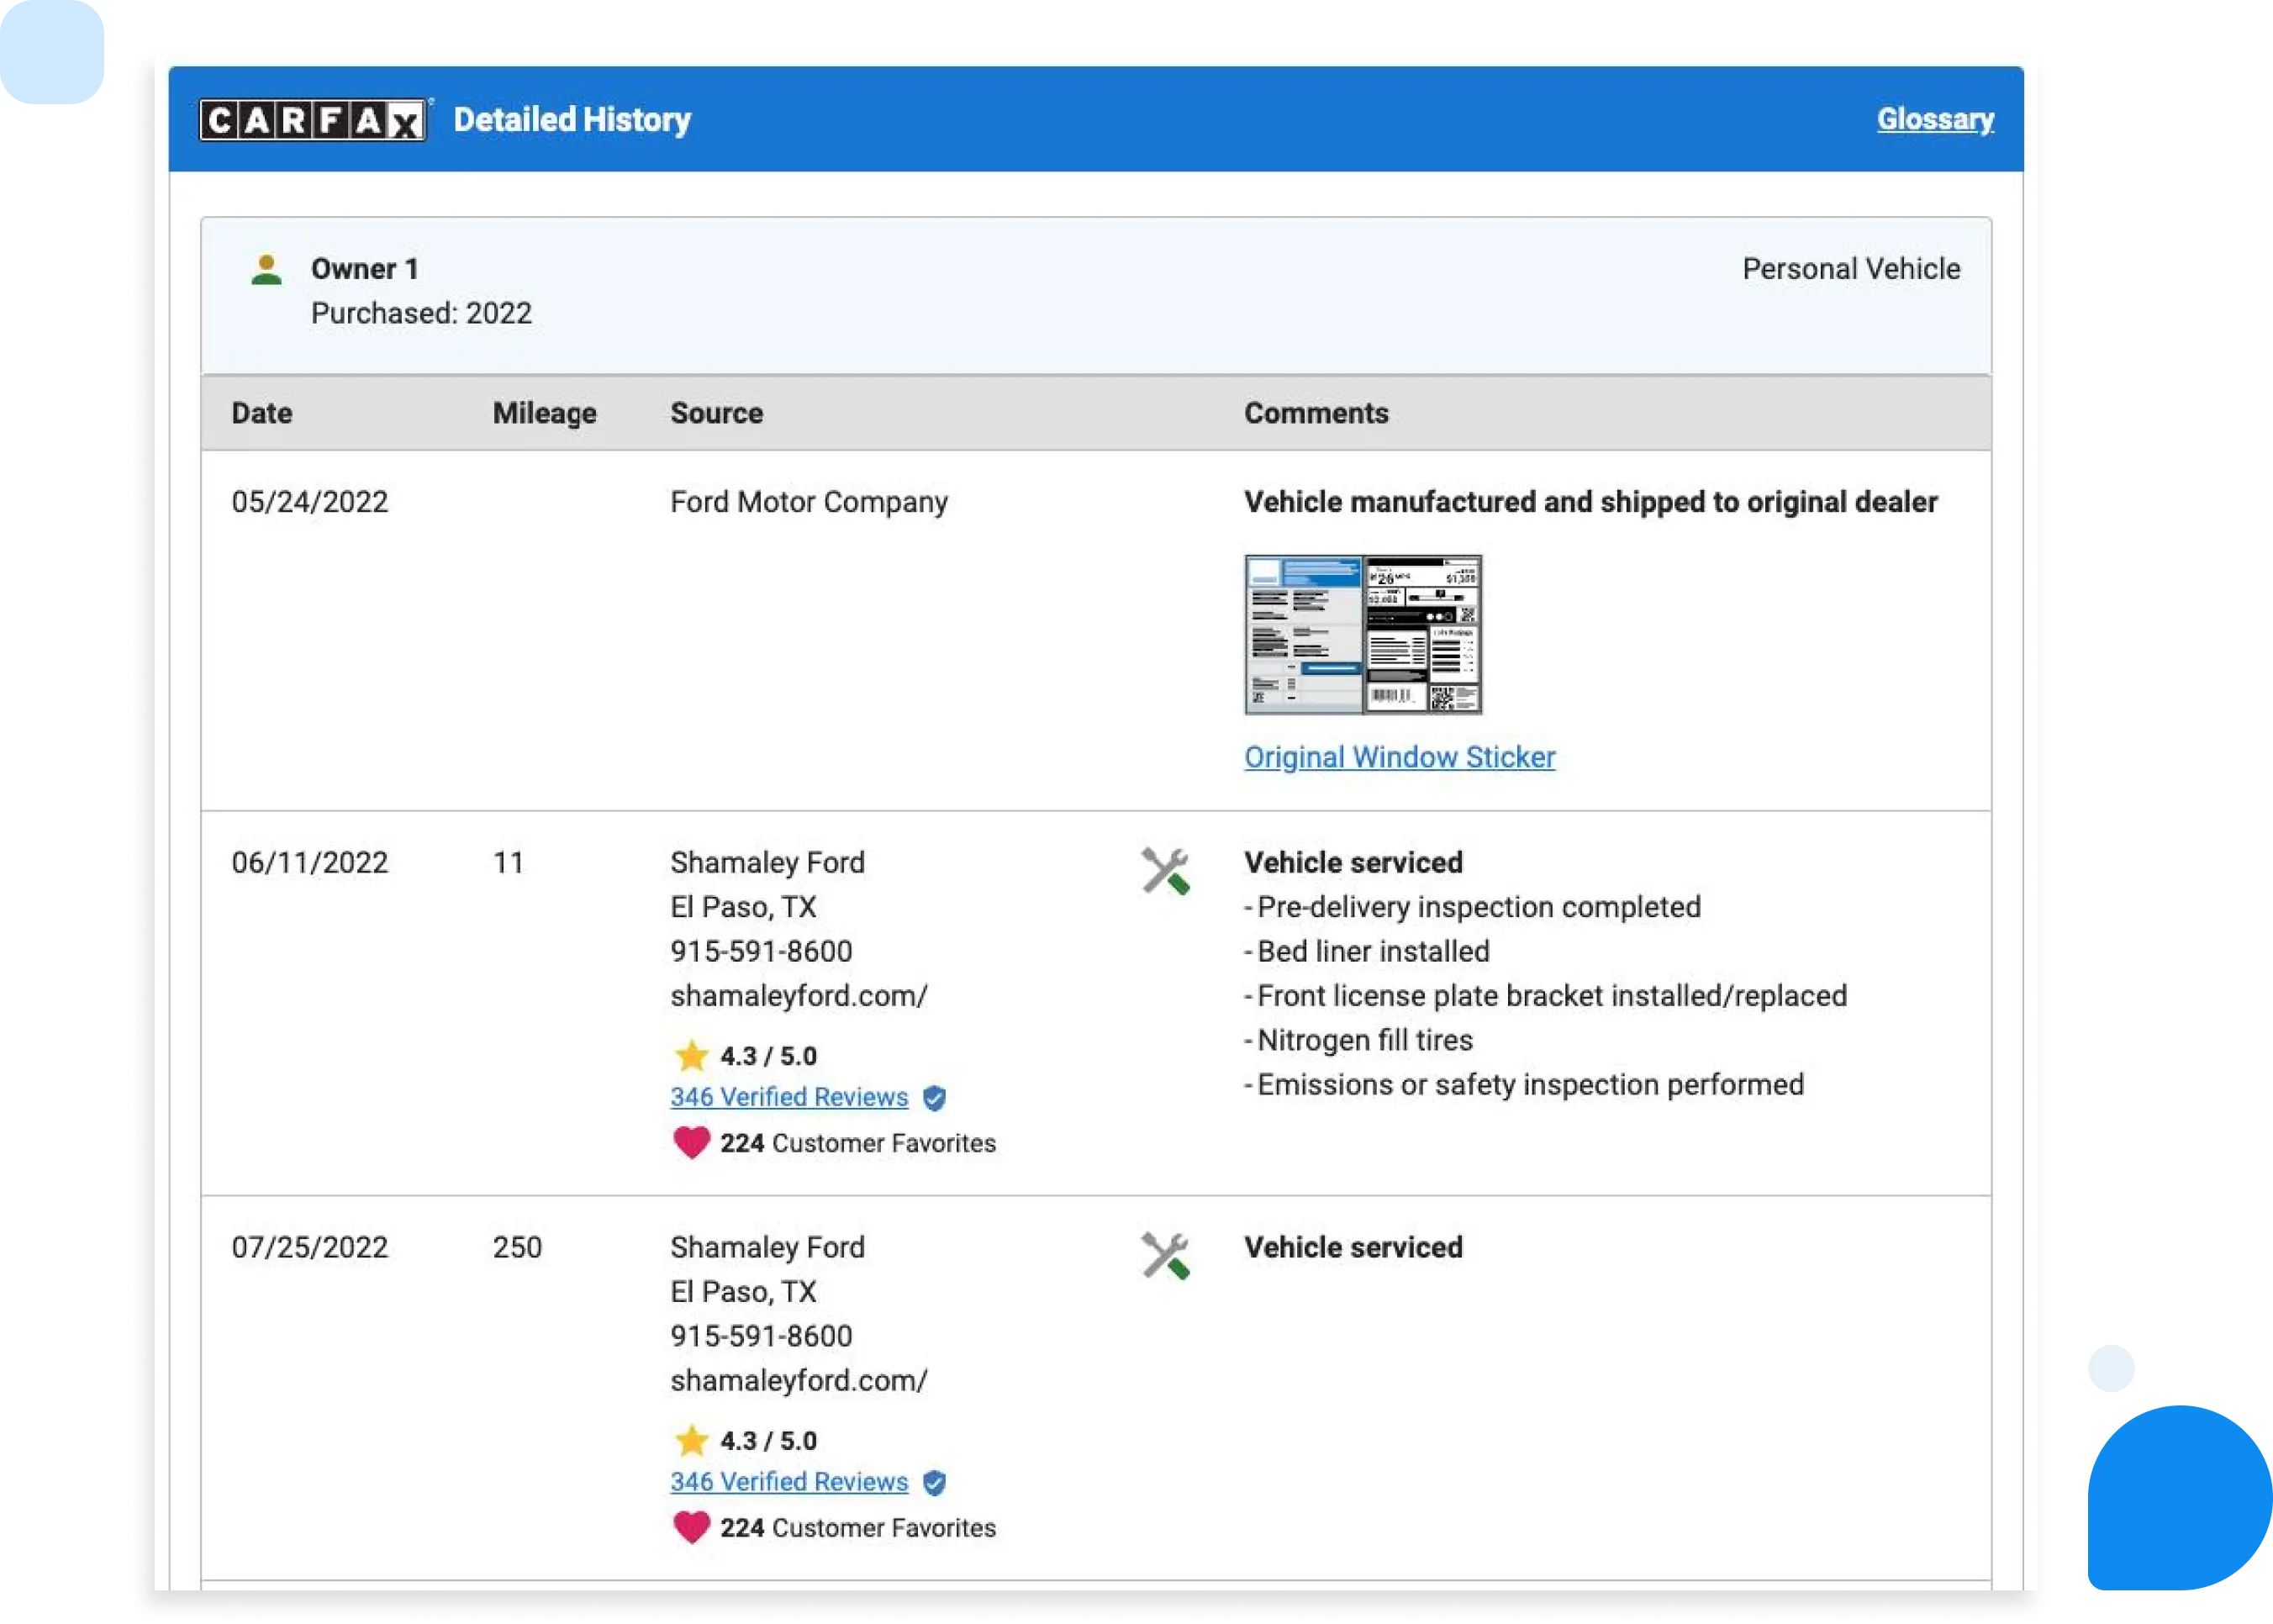Click the Owner 1 person icon
The height and width of the screenshot is (1624, 2273).
point(266,270)
